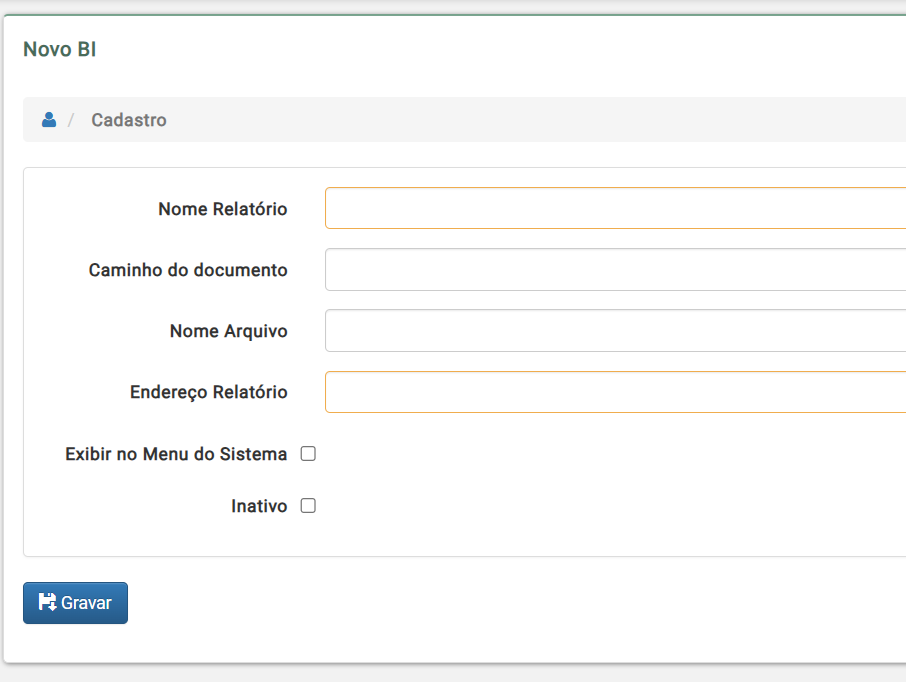Click the empty area of the breadcrumb bar
Viewport: 906px width, 682px height.
click(520, 120)
